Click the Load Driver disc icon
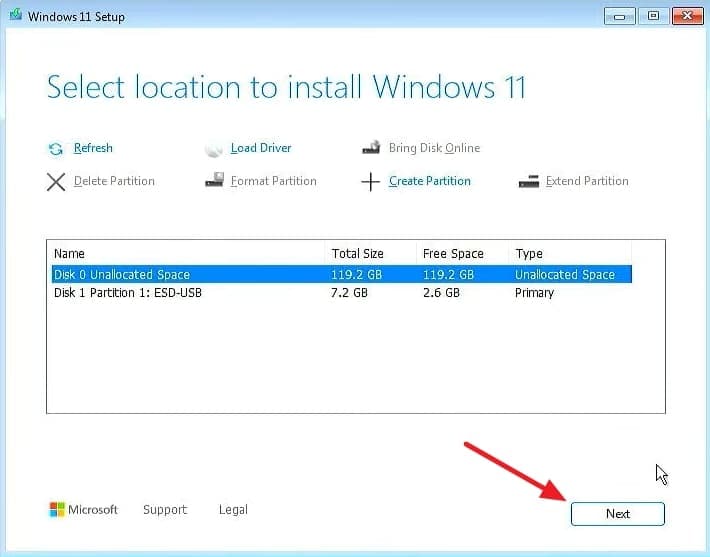 tap(213, 149)
